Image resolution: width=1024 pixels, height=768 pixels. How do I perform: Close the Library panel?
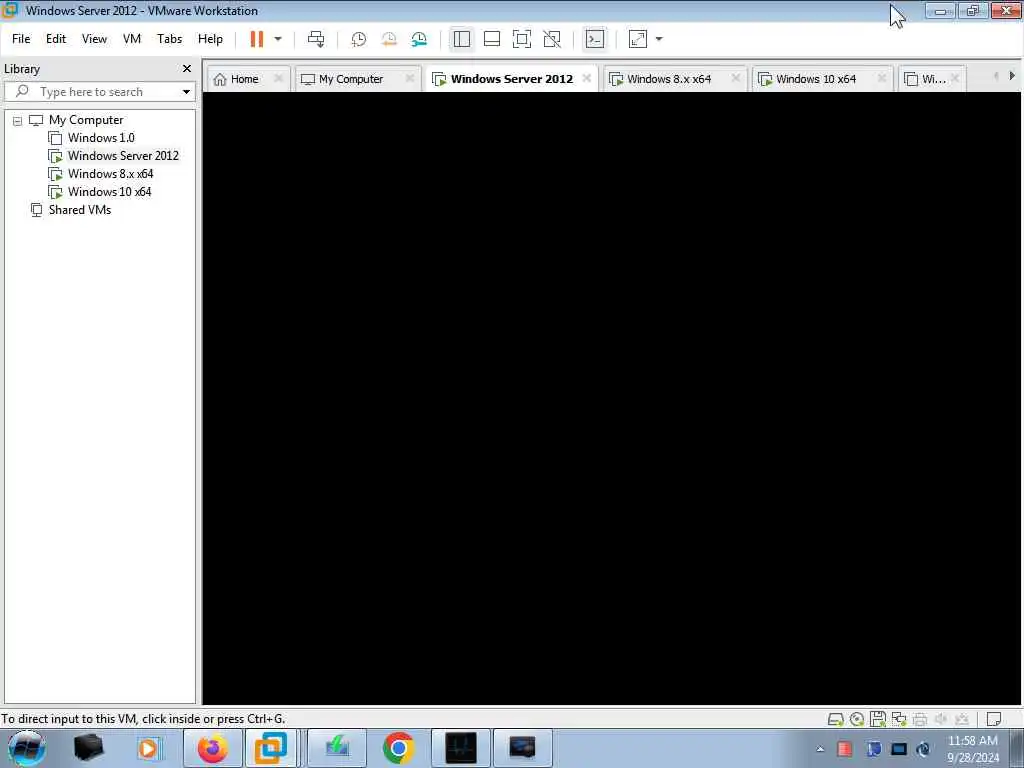coord(187,69)
